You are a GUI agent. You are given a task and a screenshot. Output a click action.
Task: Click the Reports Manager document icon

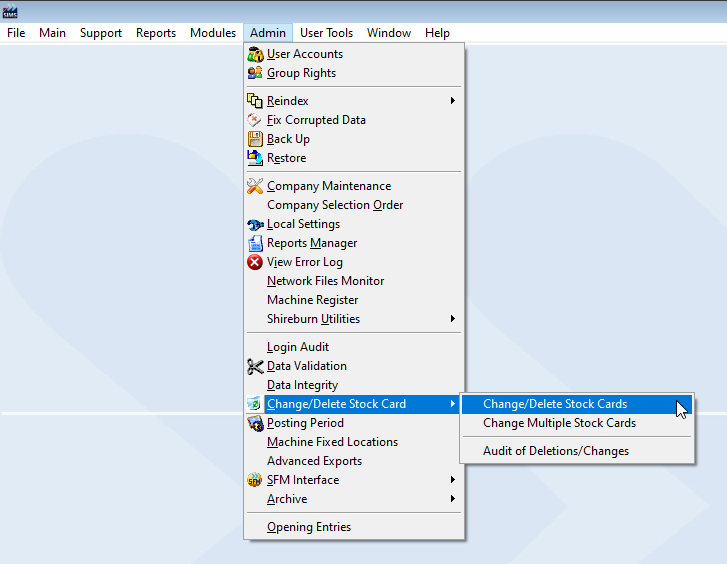coord(255,243)
